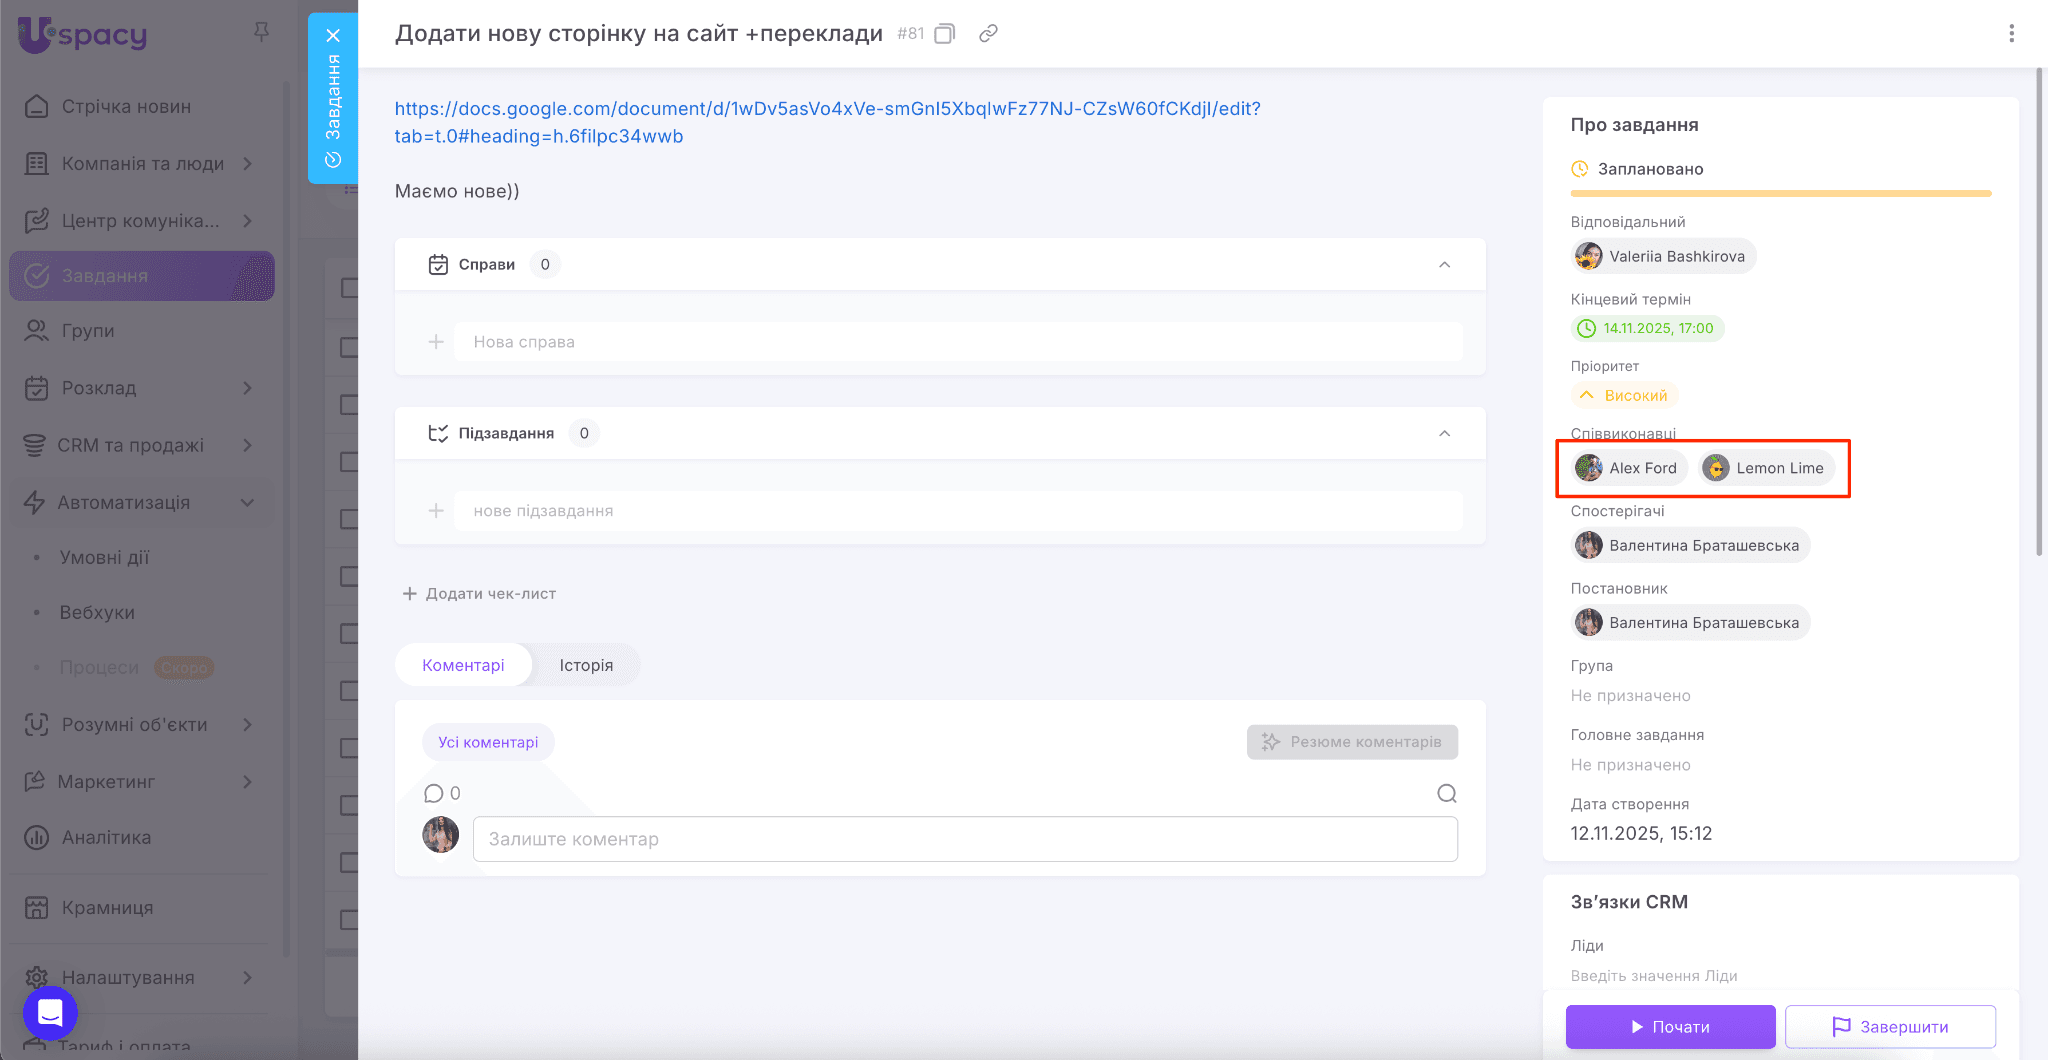Collapse the Справи section
2048x1060 pixels.
(x=1444, y=265)
